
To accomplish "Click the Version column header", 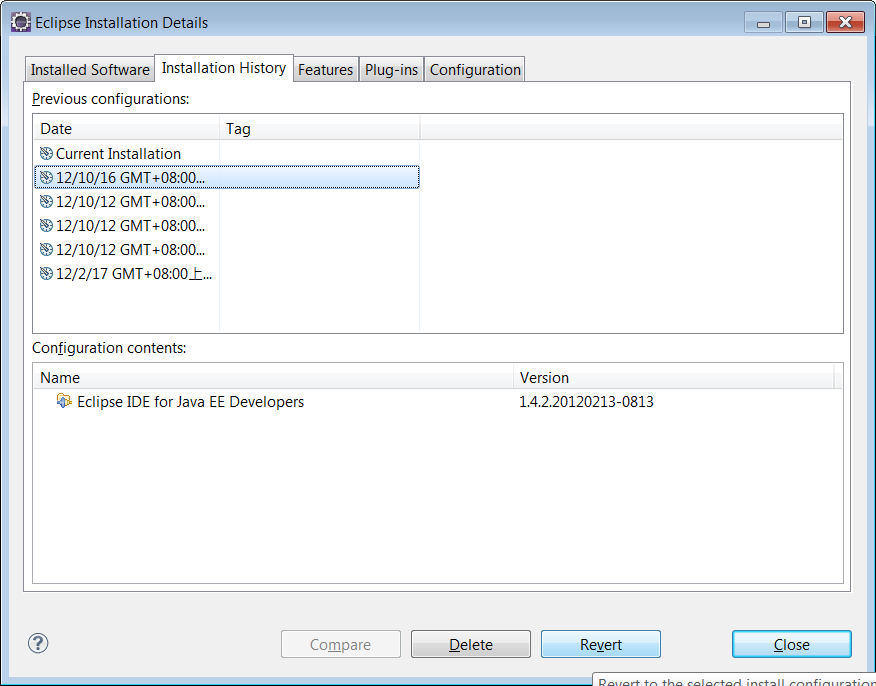I will (x=673, y=378).
